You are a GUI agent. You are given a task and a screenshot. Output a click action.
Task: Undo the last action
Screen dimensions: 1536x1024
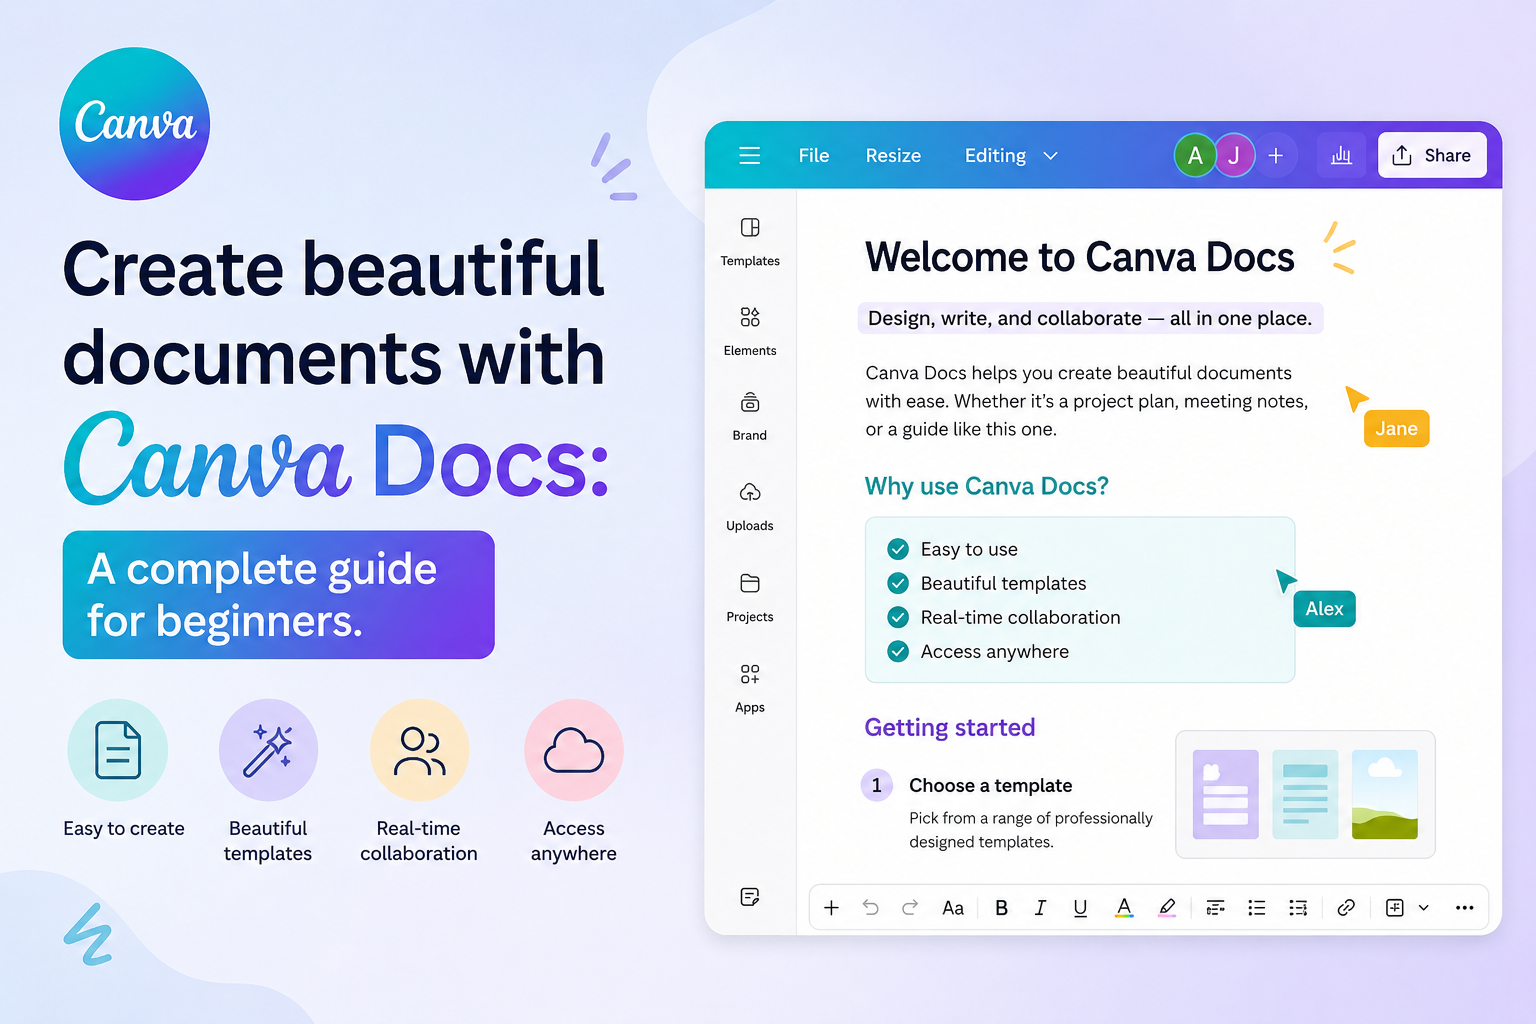coord(871,907)
